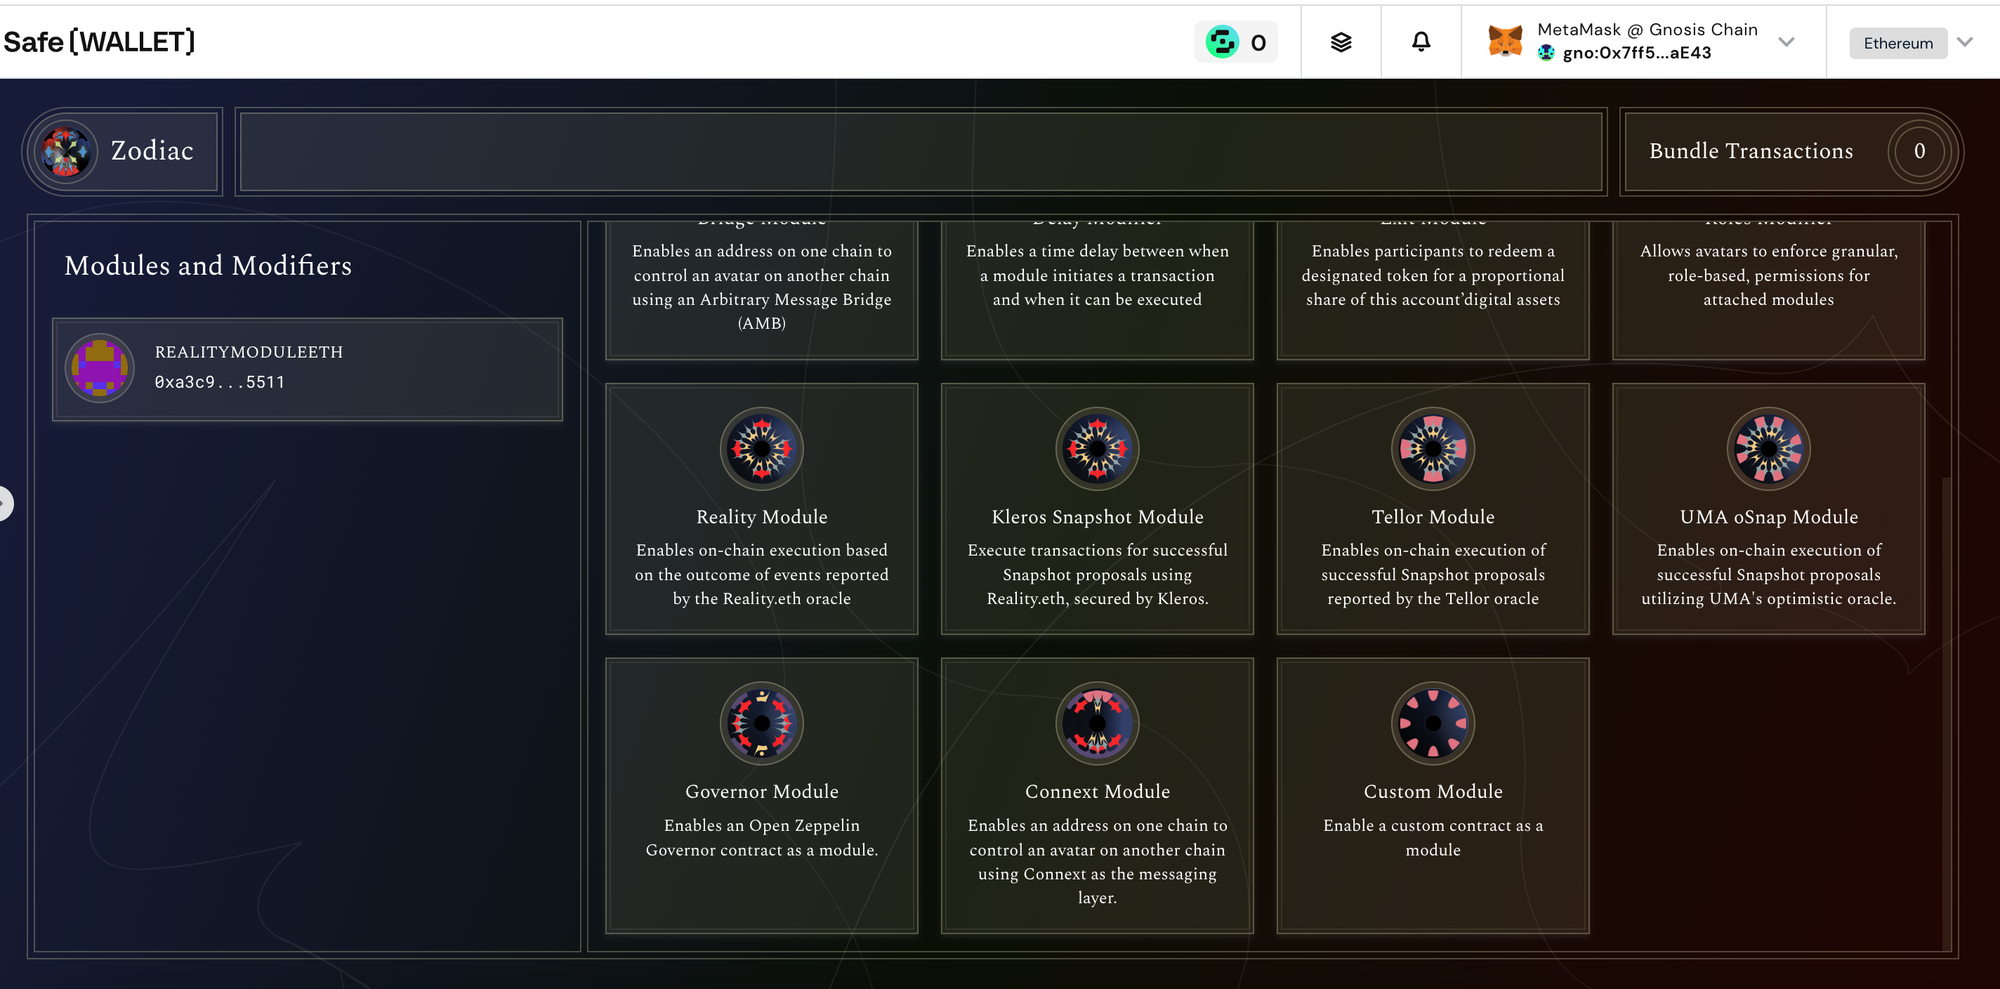This screenshot has height=989, width=2000.
Task: Click the Governor Module title
Action: 762,791
